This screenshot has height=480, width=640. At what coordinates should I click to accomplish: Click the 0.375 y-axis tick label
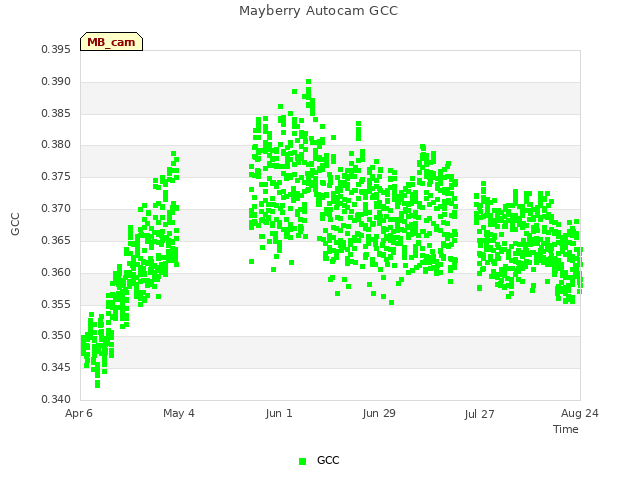(x=56, y=176)
